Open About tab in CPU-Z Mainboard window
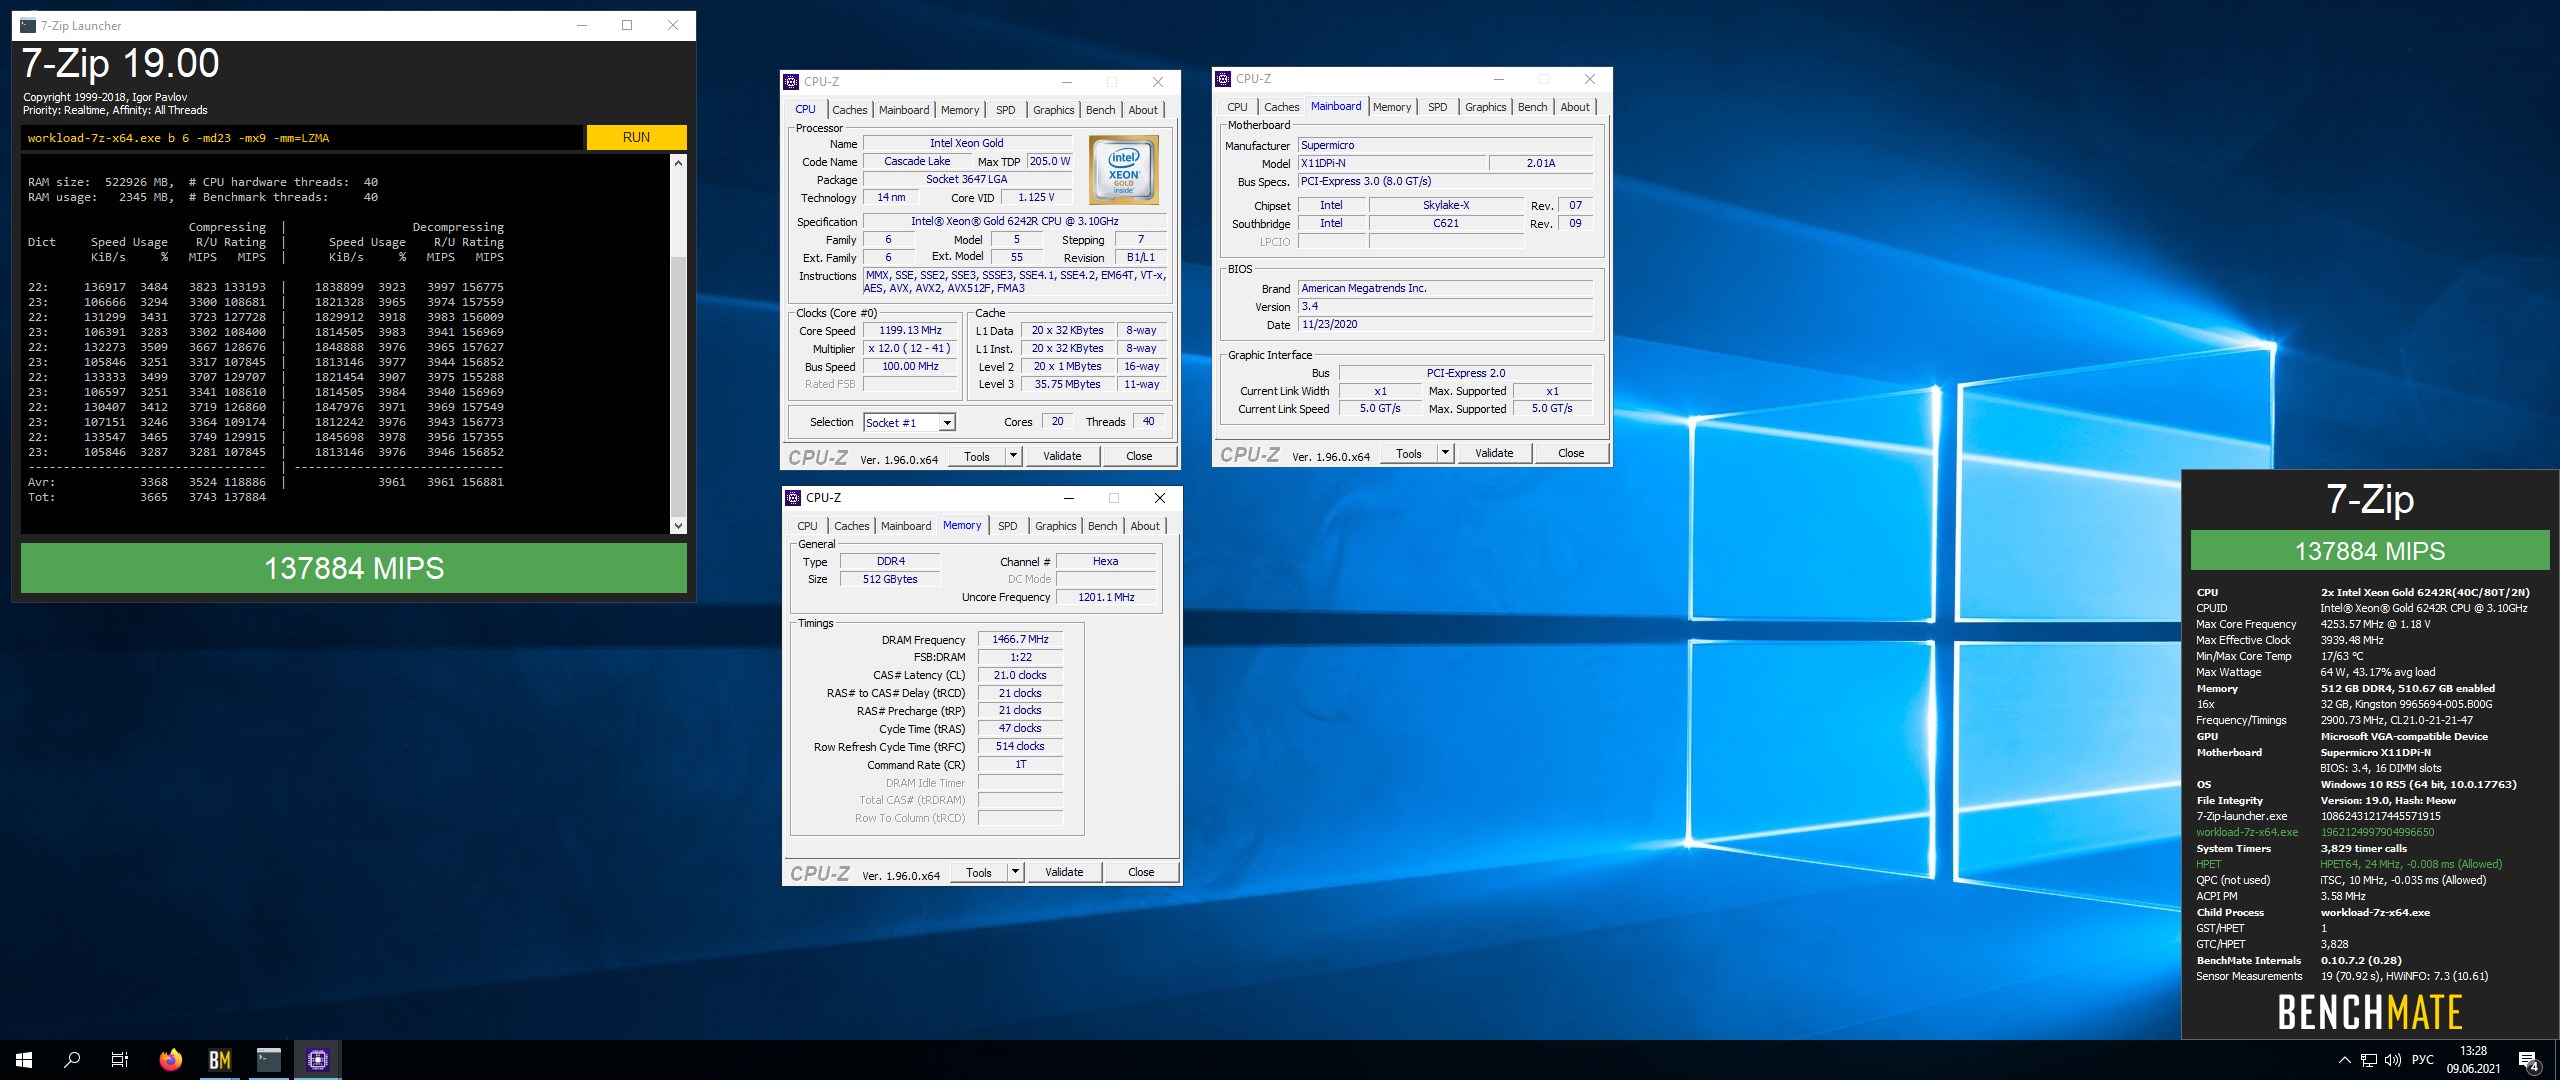The image size is (2560, 1080). [x=1575, y=107]
